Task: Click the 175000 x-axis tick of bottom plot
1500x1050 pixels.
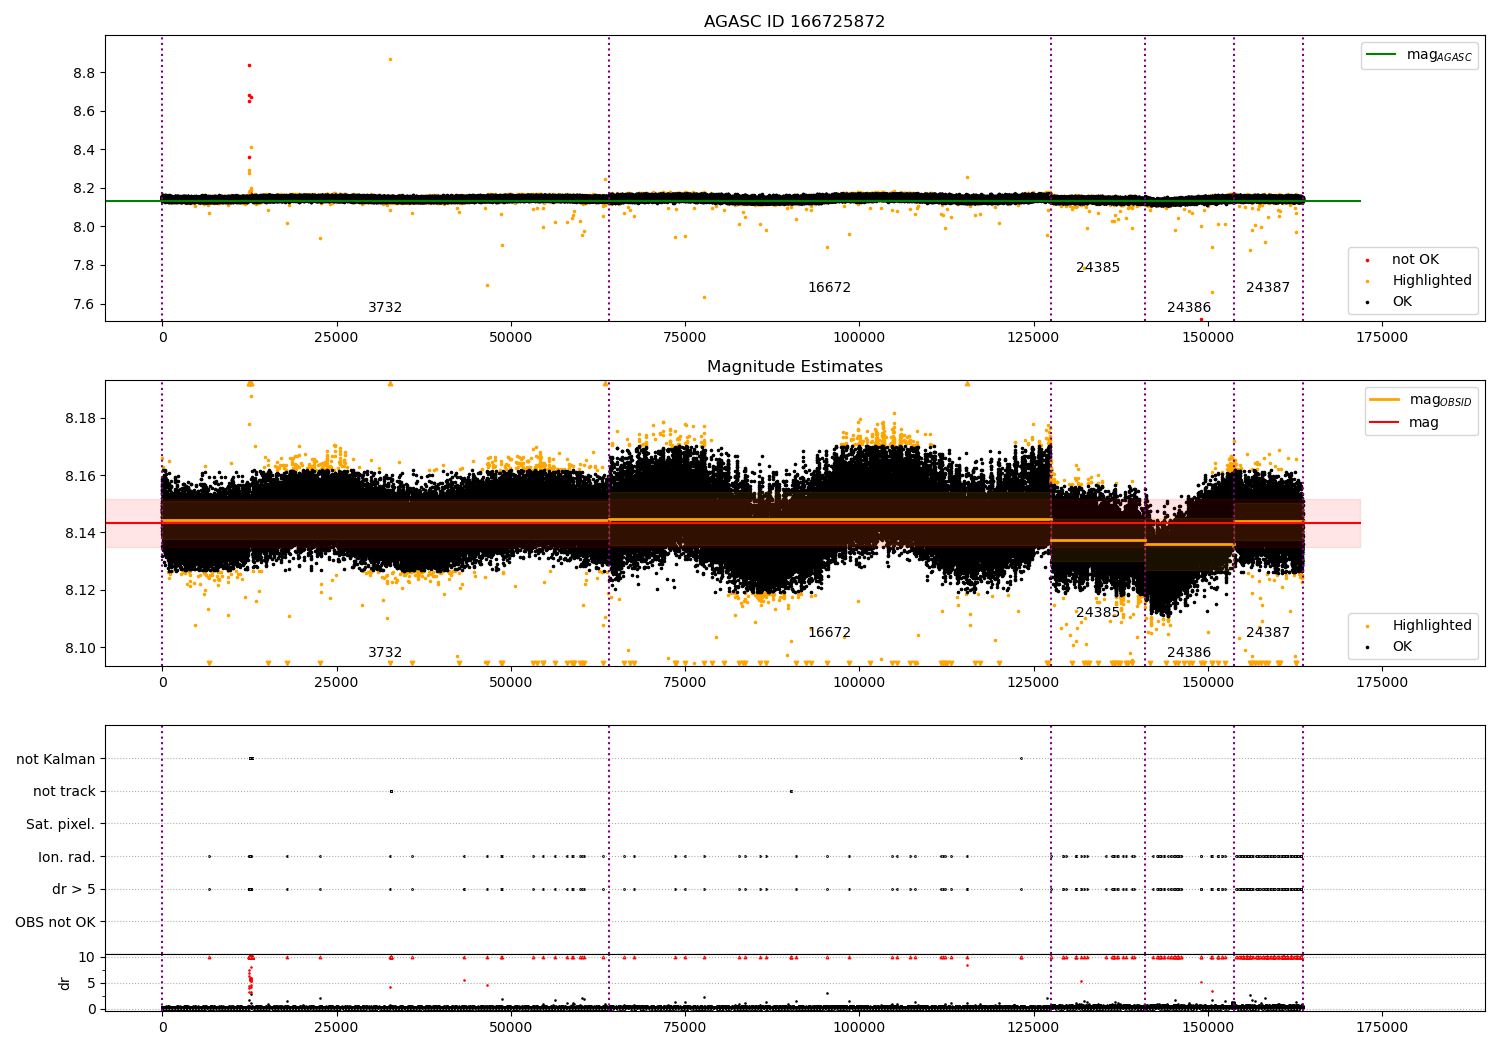Action: pos(1381,1027)
